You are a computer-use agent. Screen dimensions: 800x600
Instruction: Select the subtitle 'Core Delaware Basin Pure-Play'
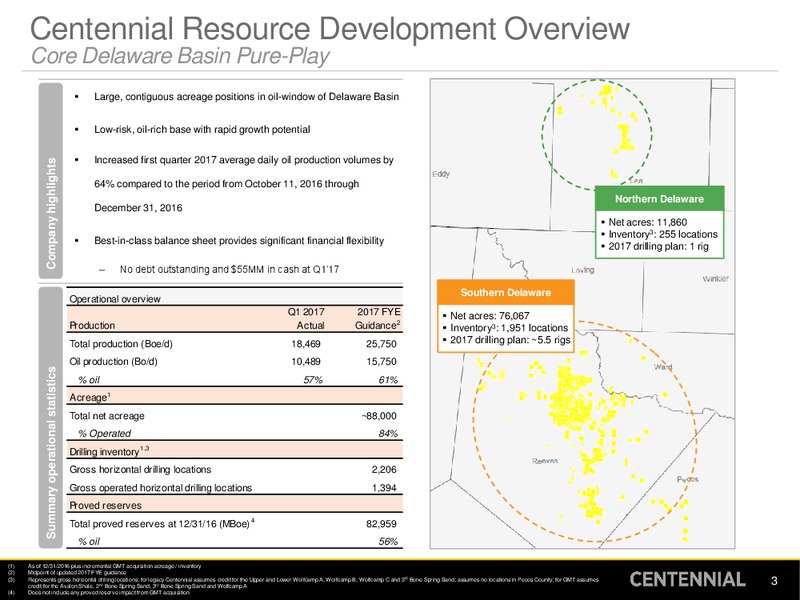(180, 56)
